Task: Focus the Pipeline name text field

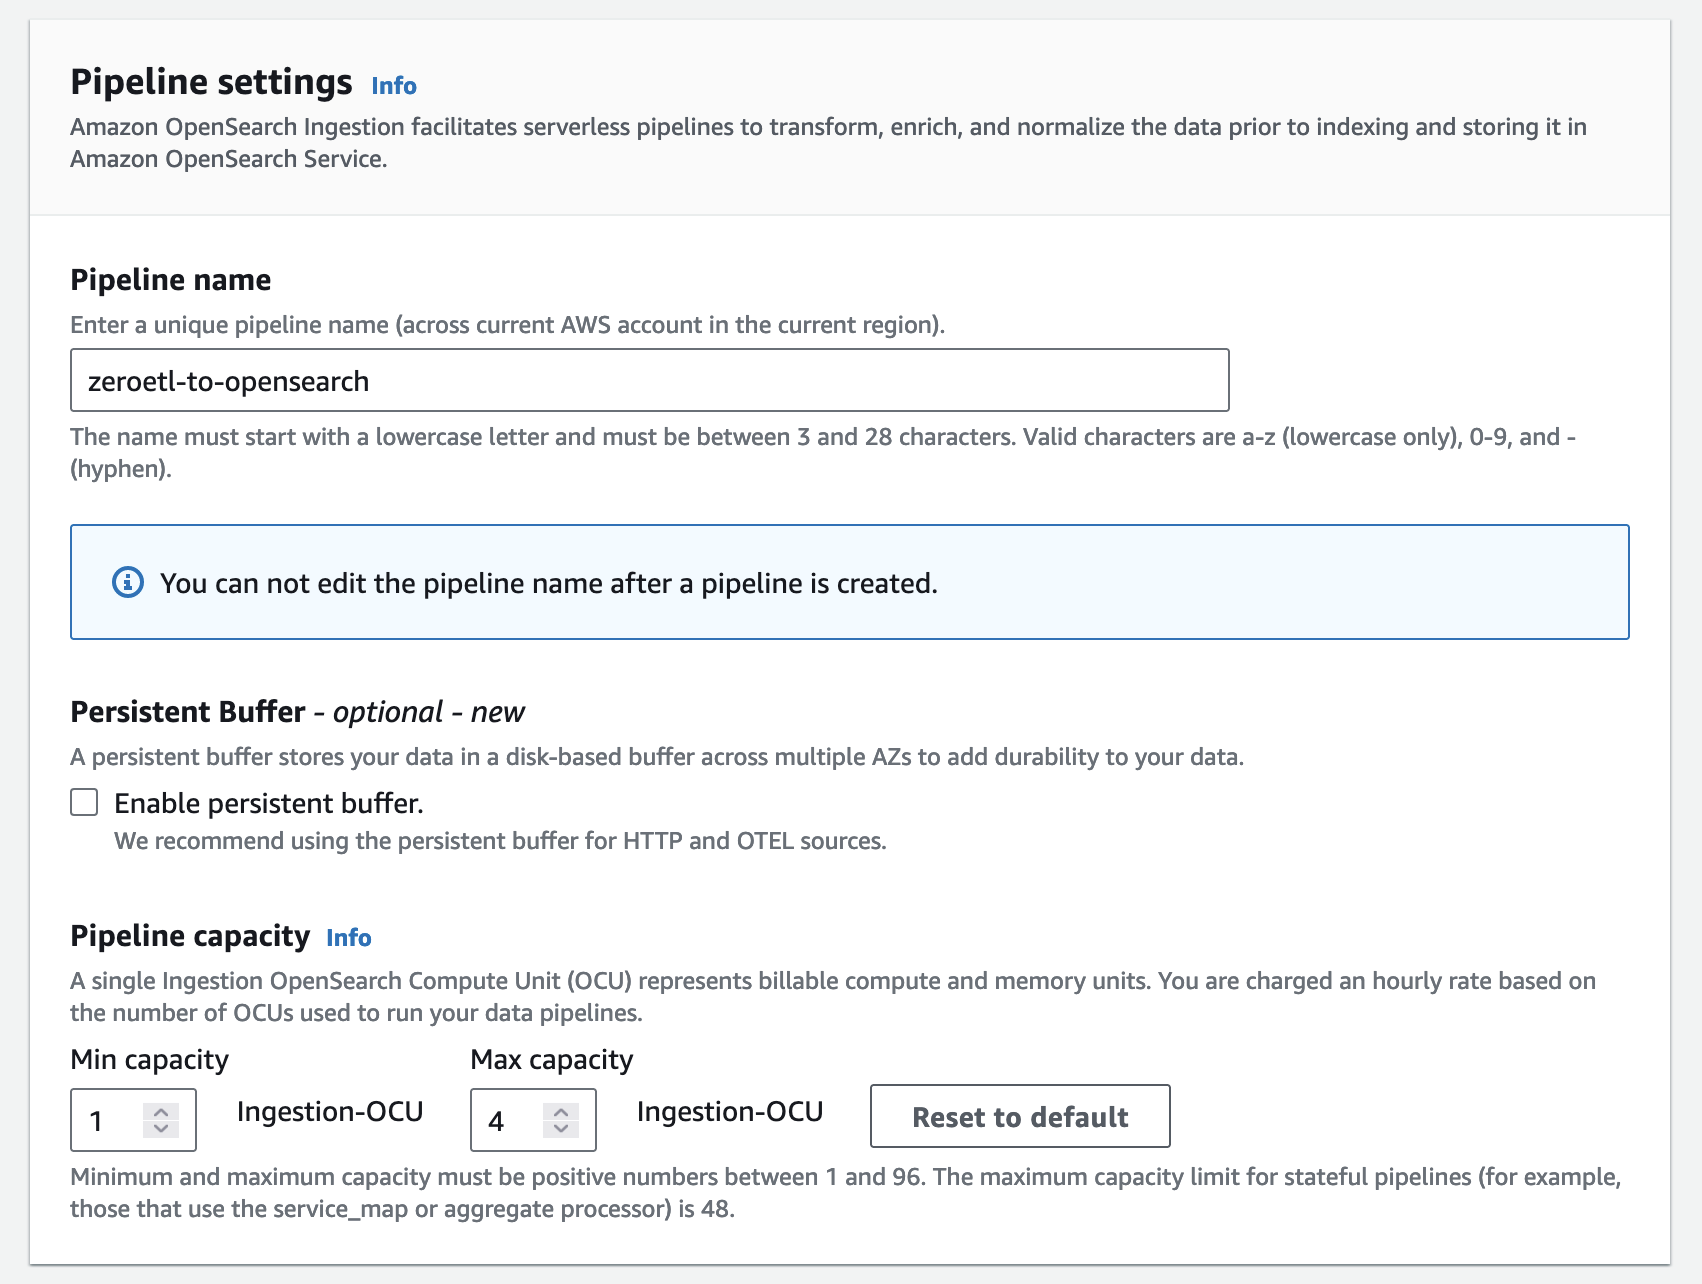Action: point(650,380)
